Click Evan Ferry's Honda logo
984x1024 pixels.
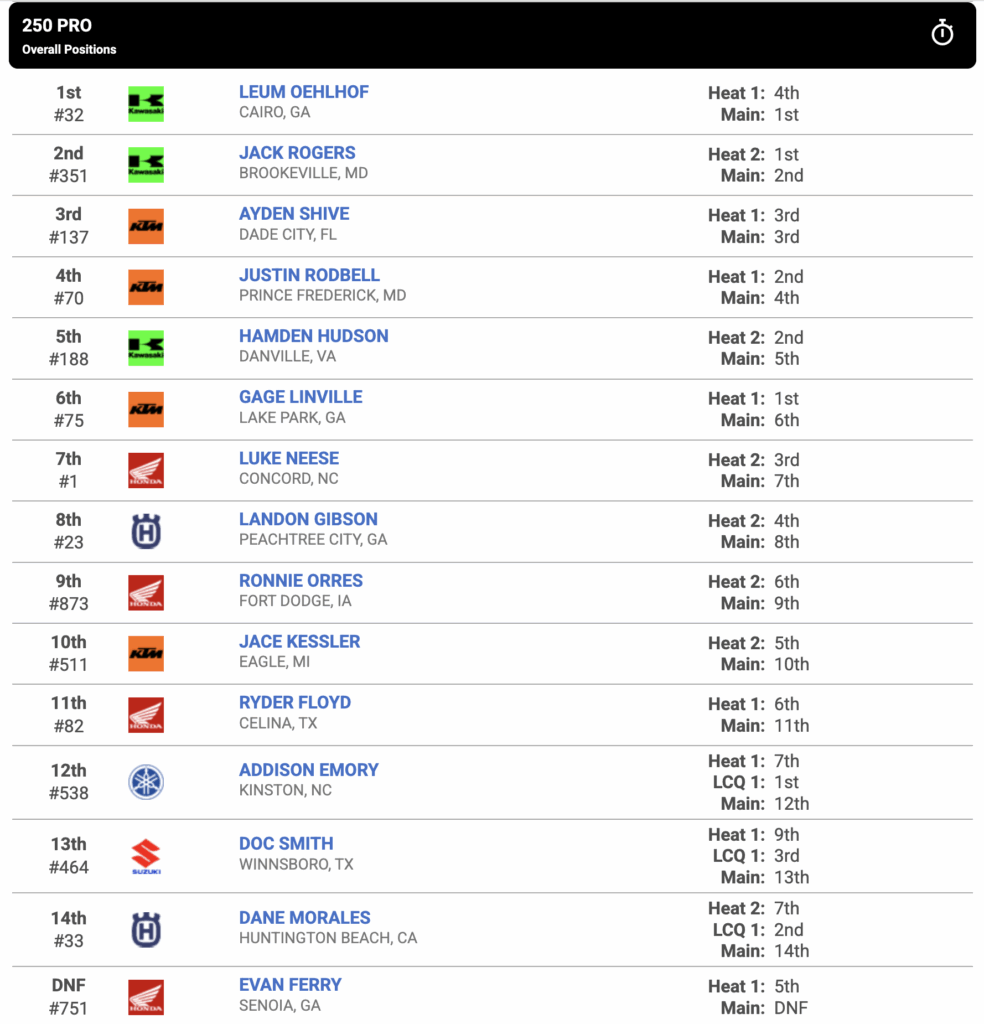146,997
